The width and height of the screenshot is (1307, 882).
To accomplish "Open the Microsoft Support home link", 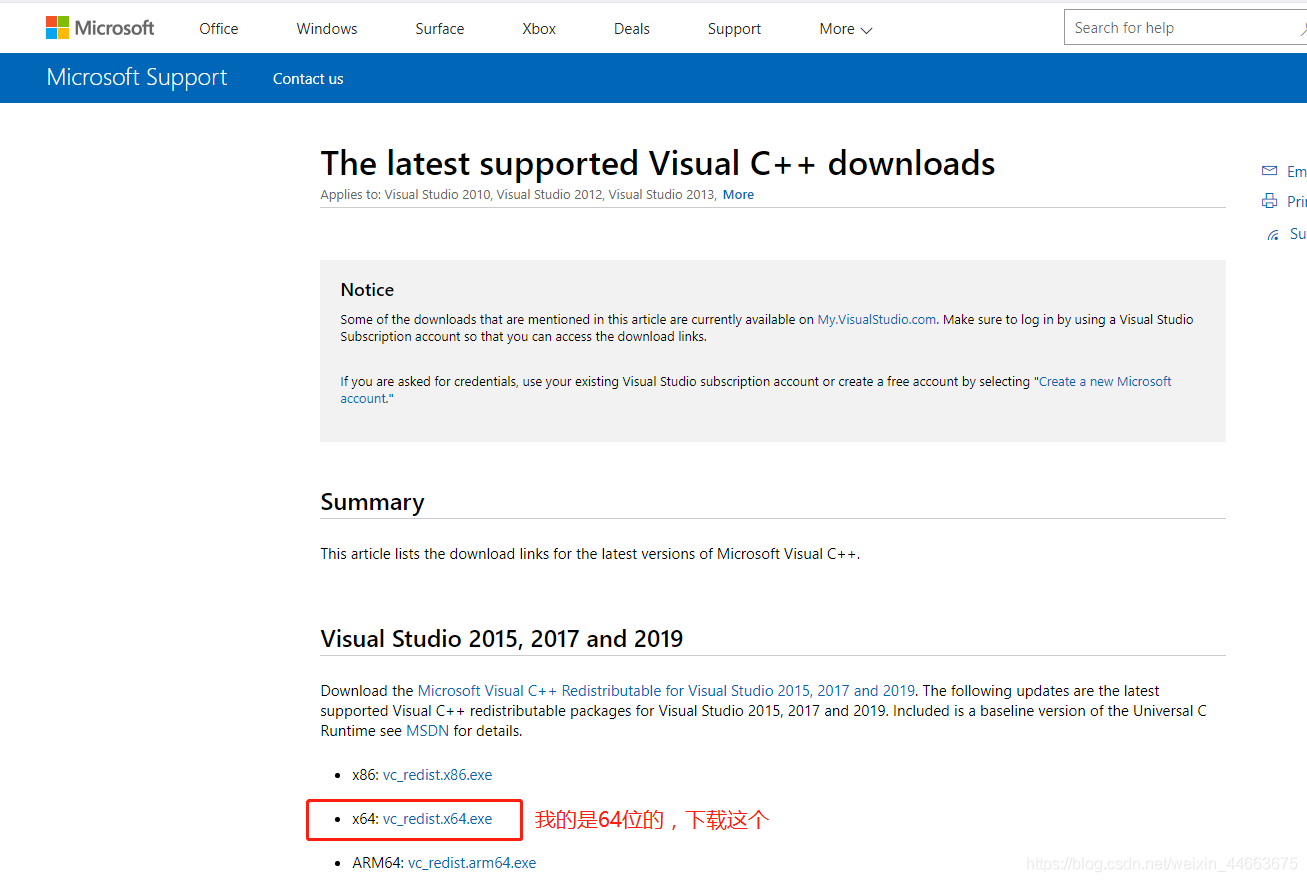I will click(x=137, y=78).
